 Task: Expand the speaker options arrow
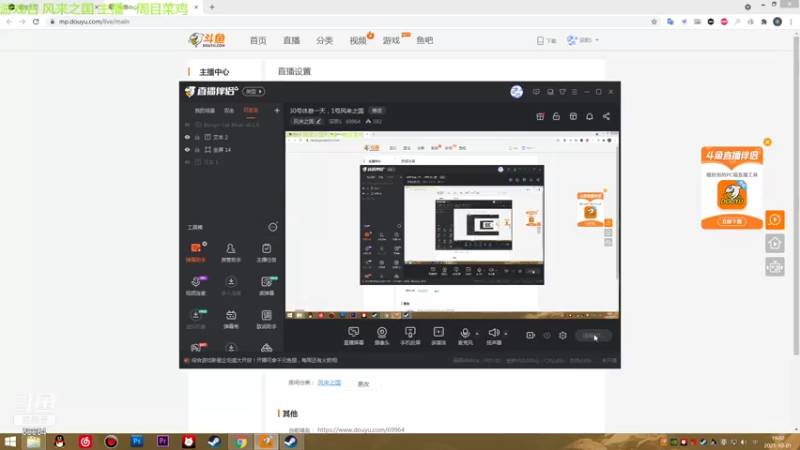[506, 334]
